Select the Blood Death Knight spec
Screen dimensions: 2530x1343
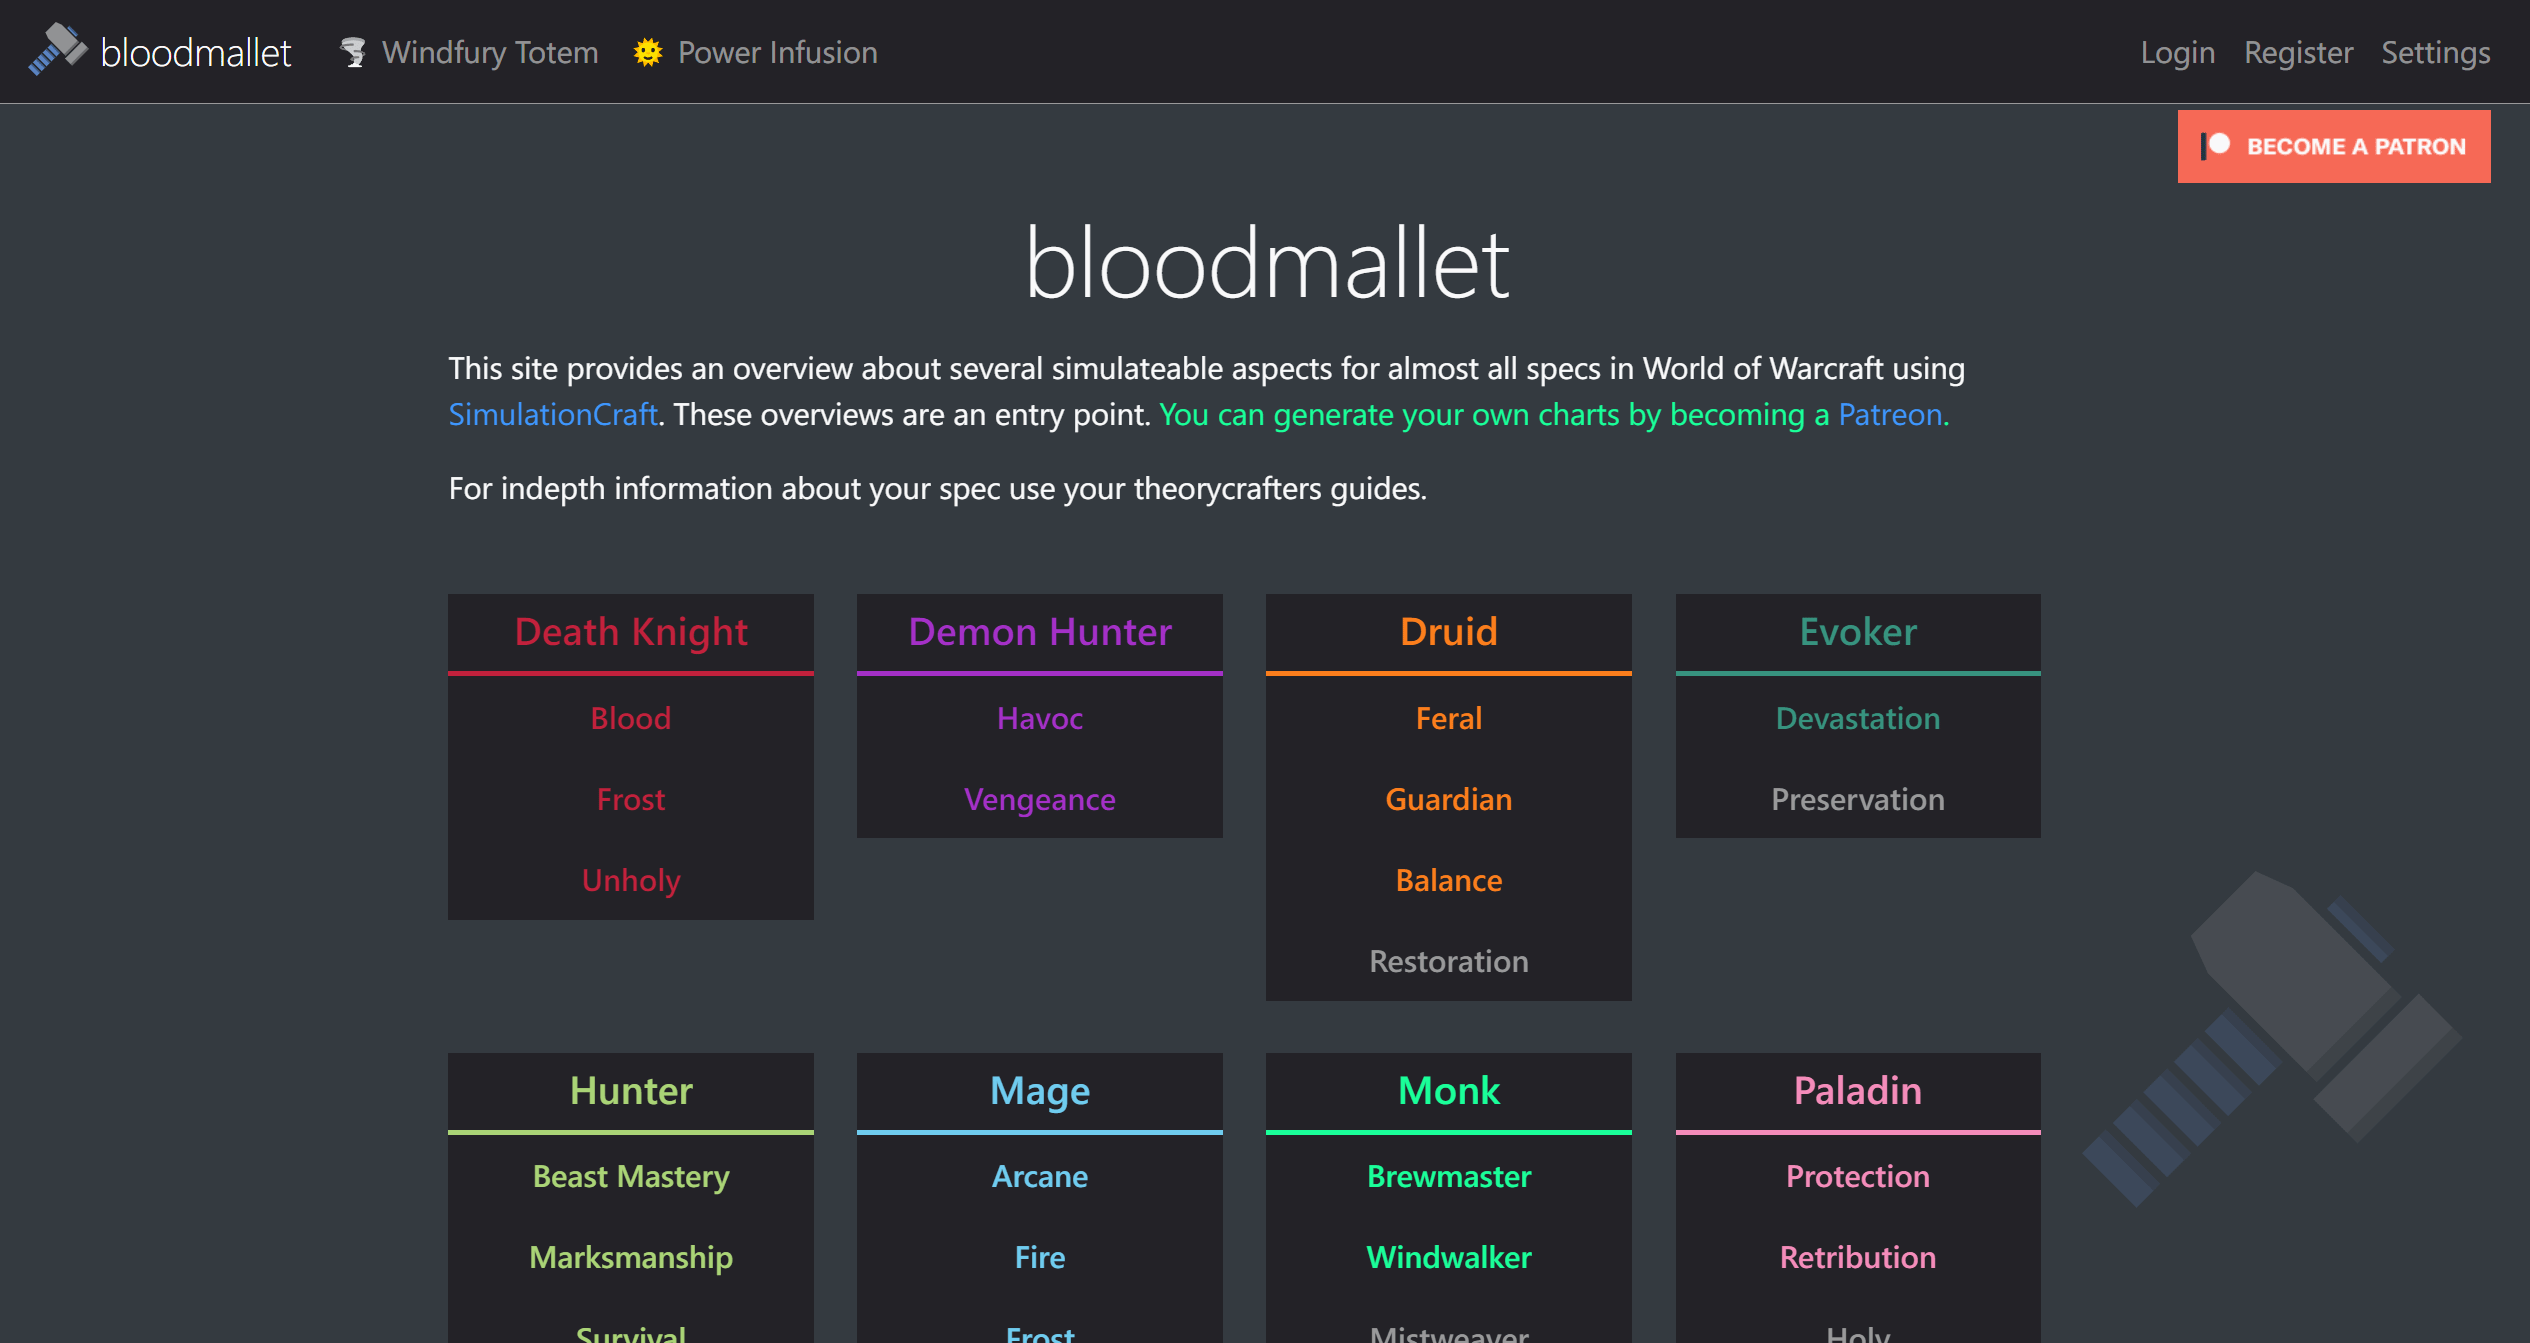pos(631,717)
